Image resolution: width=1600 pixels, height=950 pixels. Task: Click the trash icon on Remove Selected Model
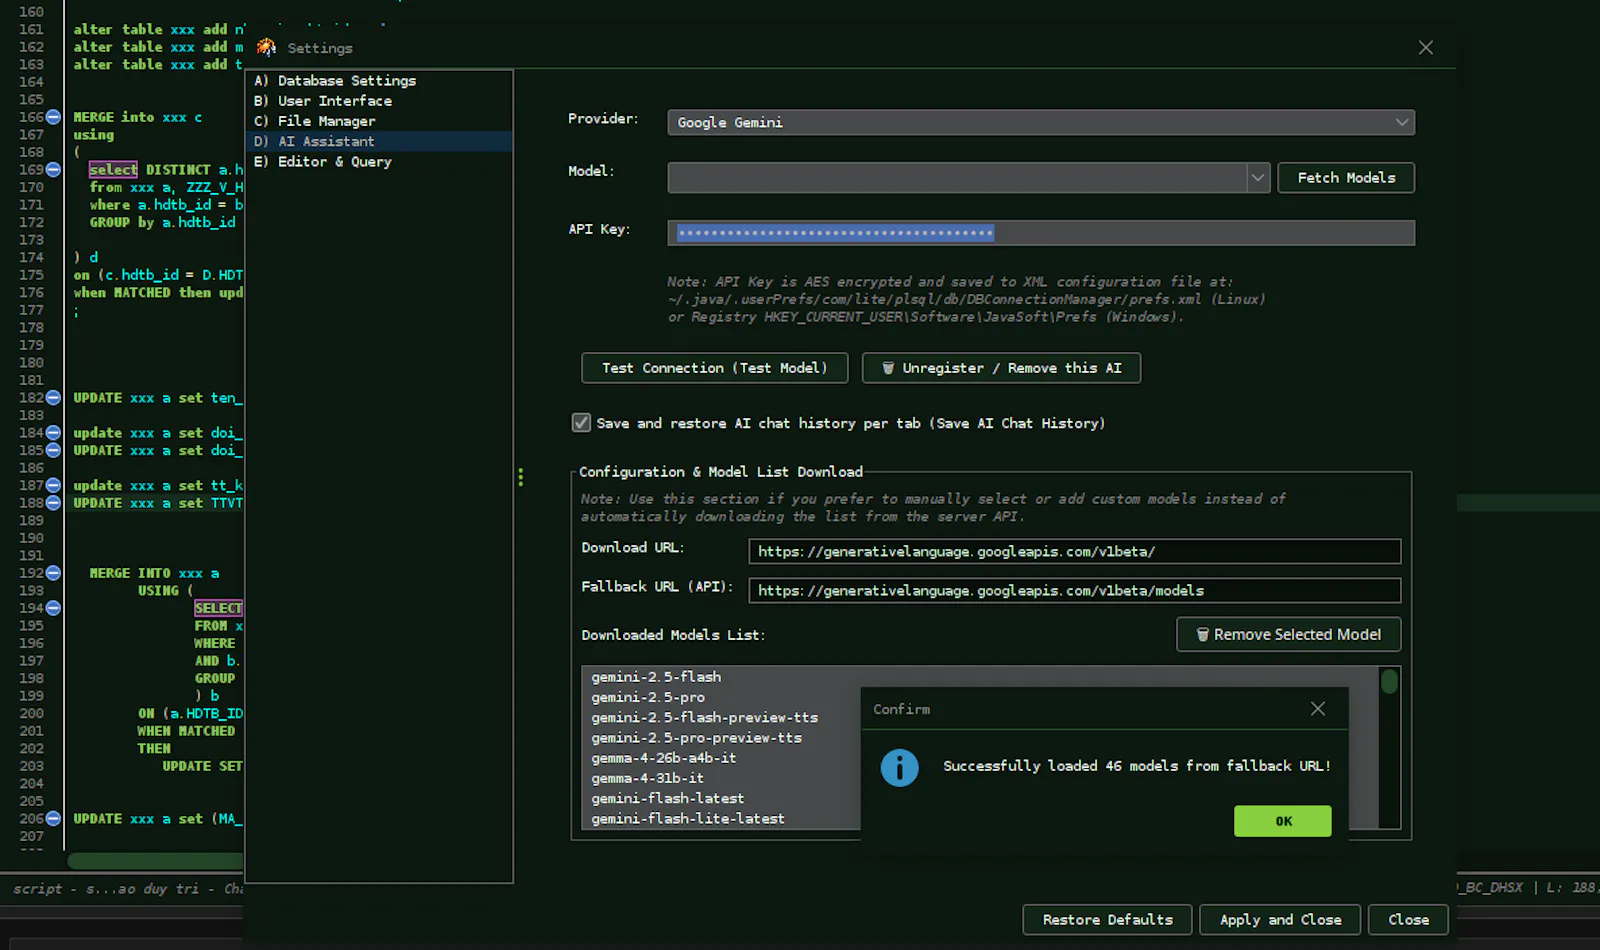(1203, 635)
